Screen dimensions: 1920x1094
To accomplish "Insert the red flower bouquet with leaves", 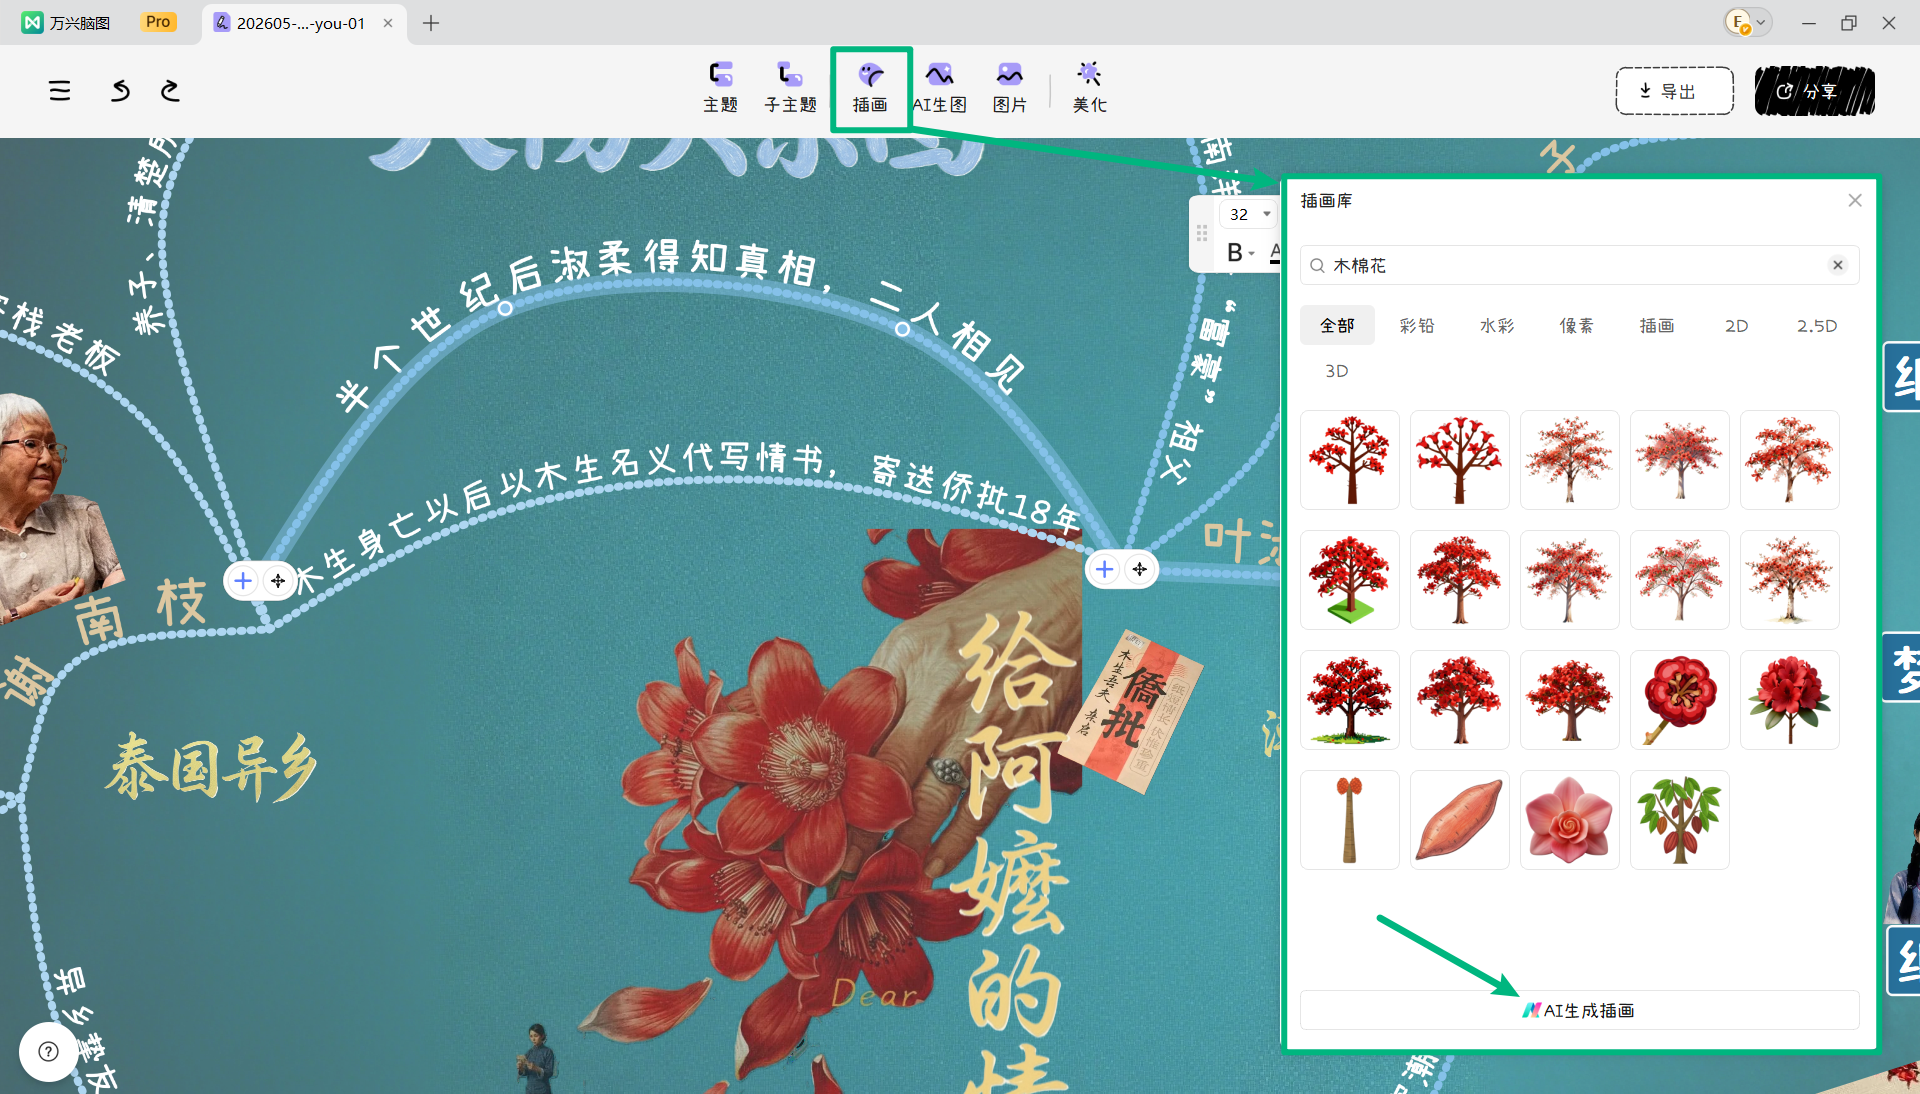I will point(1790,700).
